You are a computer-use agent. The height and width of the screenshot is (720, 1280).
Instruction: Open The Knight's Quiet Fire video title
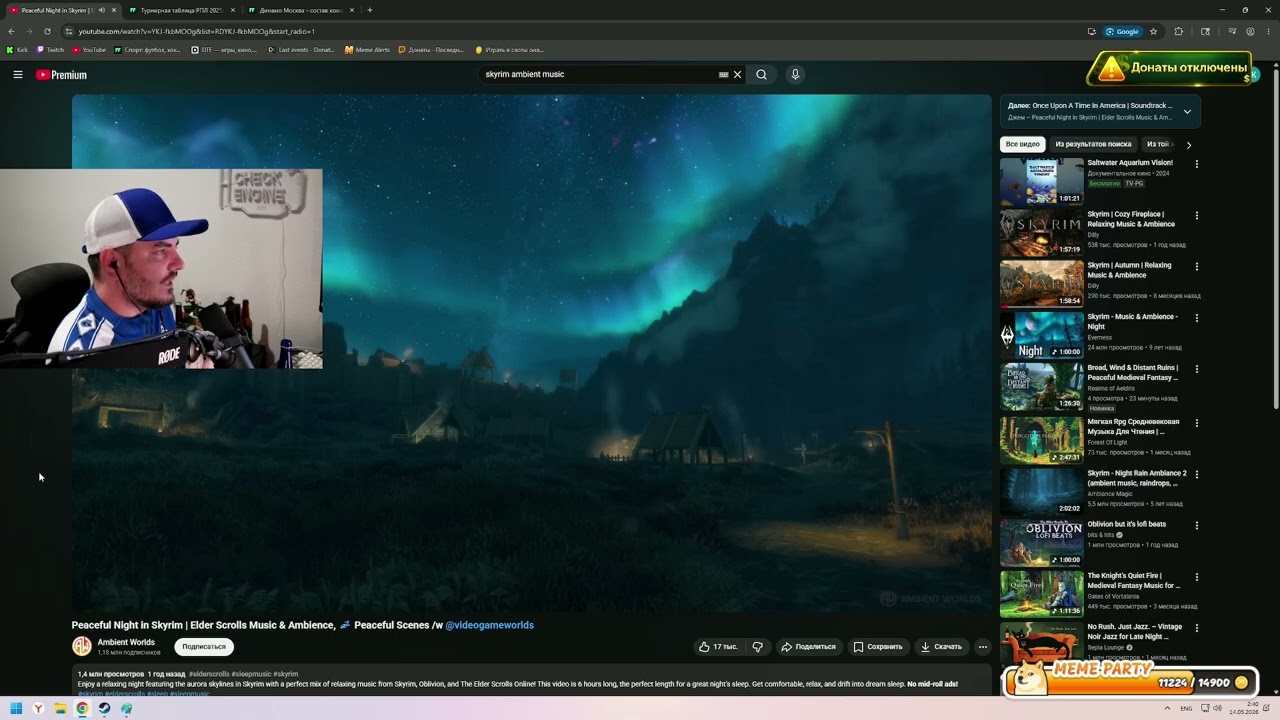[x=1134, y=581]
